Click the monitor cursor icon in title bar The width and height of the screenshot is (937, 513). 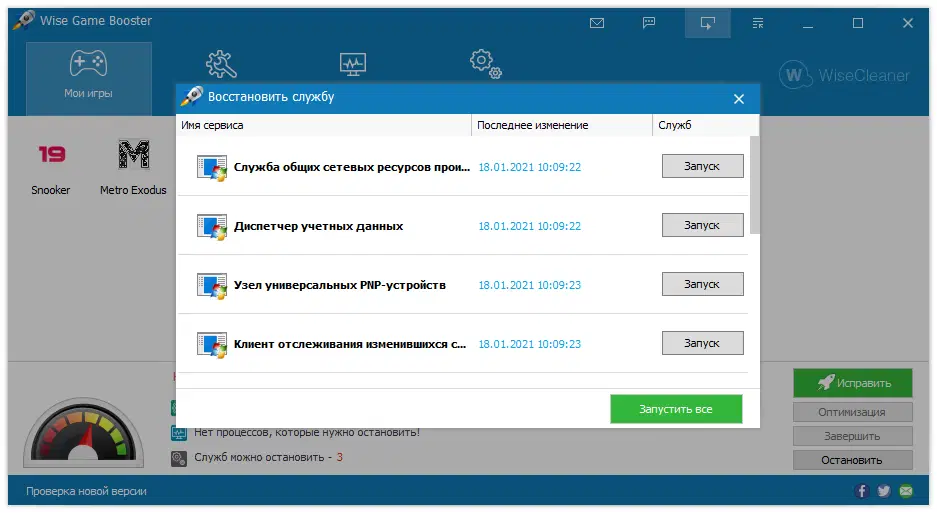pyautogui.click(x=708, y=23)
